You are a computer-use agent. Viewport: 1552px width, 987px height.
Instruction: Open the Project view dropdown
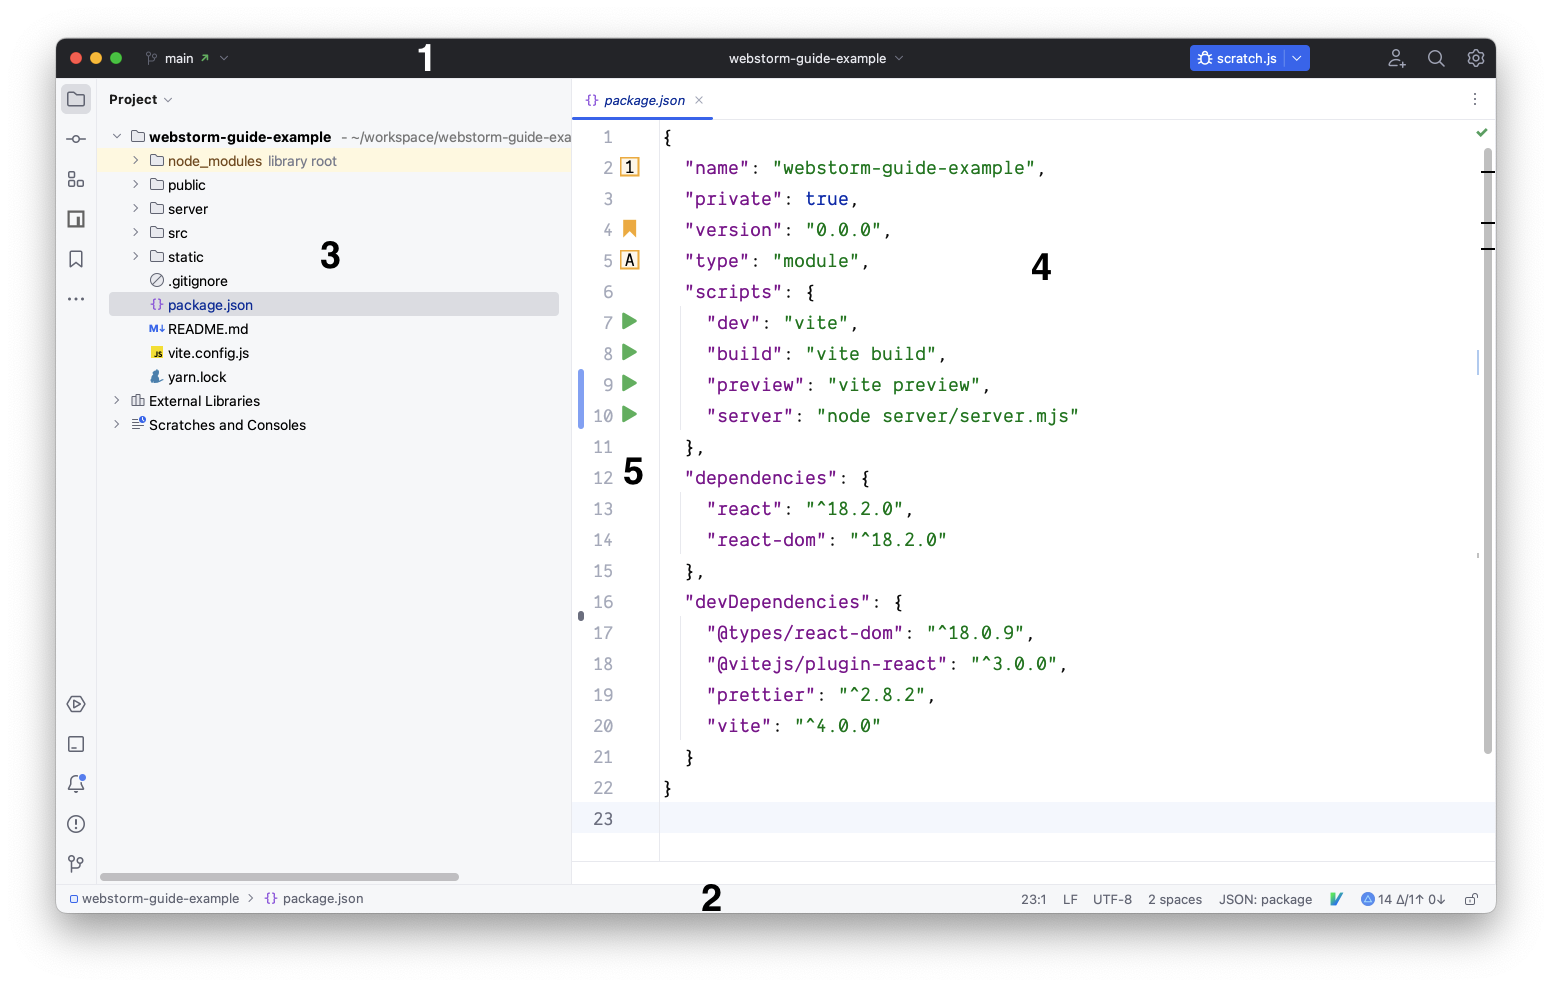pyautogui.click(x=141, y=99)
